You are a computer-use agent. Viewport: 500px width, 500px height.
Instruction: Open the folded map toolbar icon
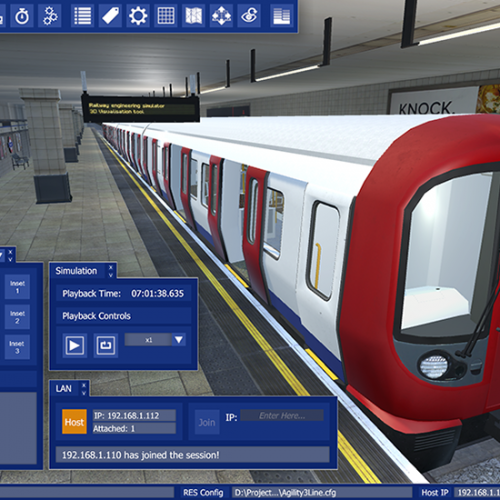point(194,15)
